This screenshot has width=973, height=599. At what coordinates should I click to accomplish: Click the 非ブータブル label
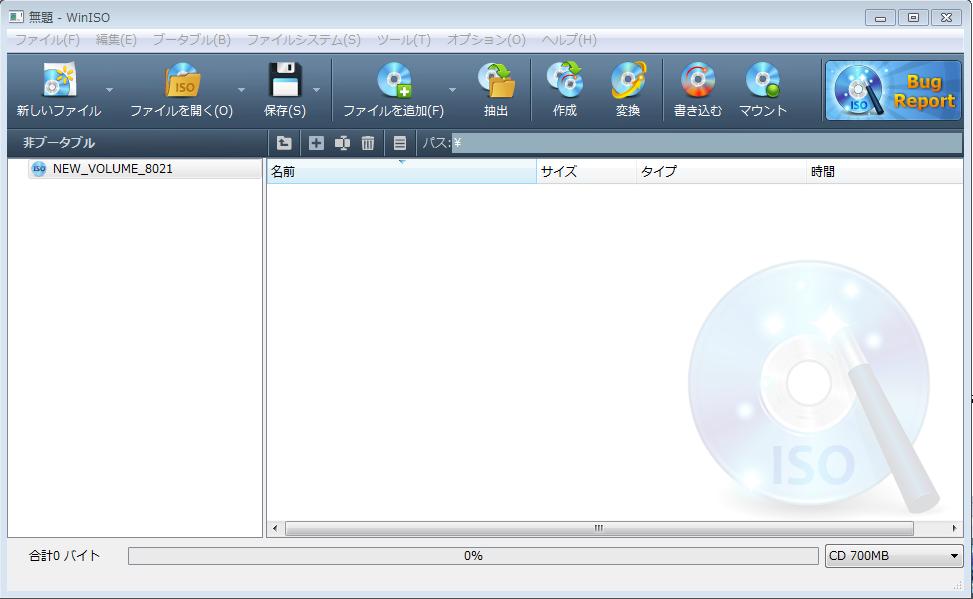click(x=59, y=143)
